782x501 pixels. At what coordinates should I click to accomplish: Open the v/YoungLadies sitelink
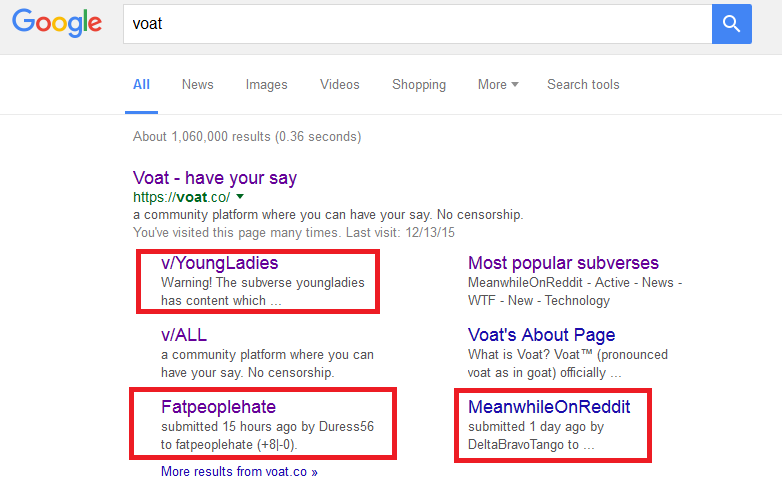(x=219, y=264)
